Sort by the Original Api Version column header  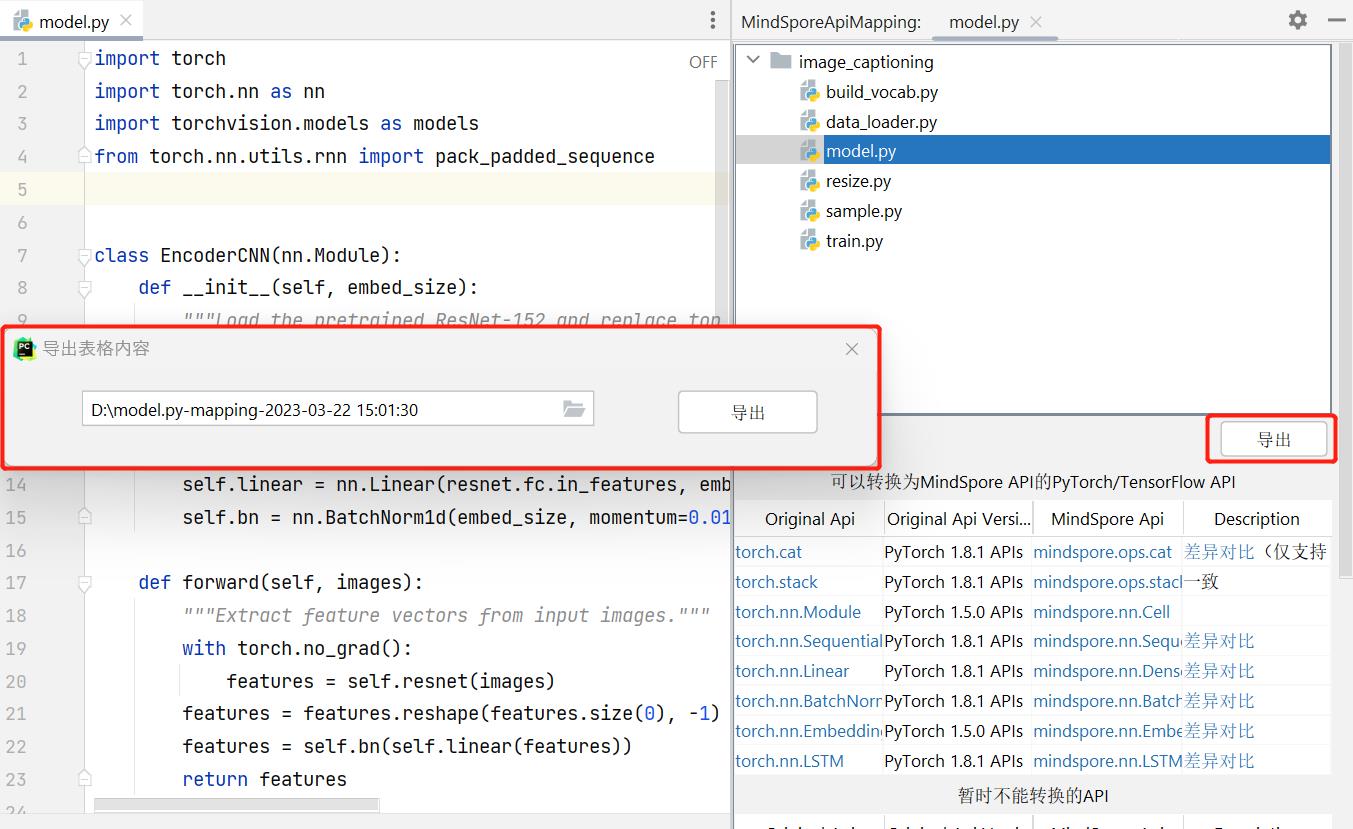pyautogui.click(x=958, y=519)
